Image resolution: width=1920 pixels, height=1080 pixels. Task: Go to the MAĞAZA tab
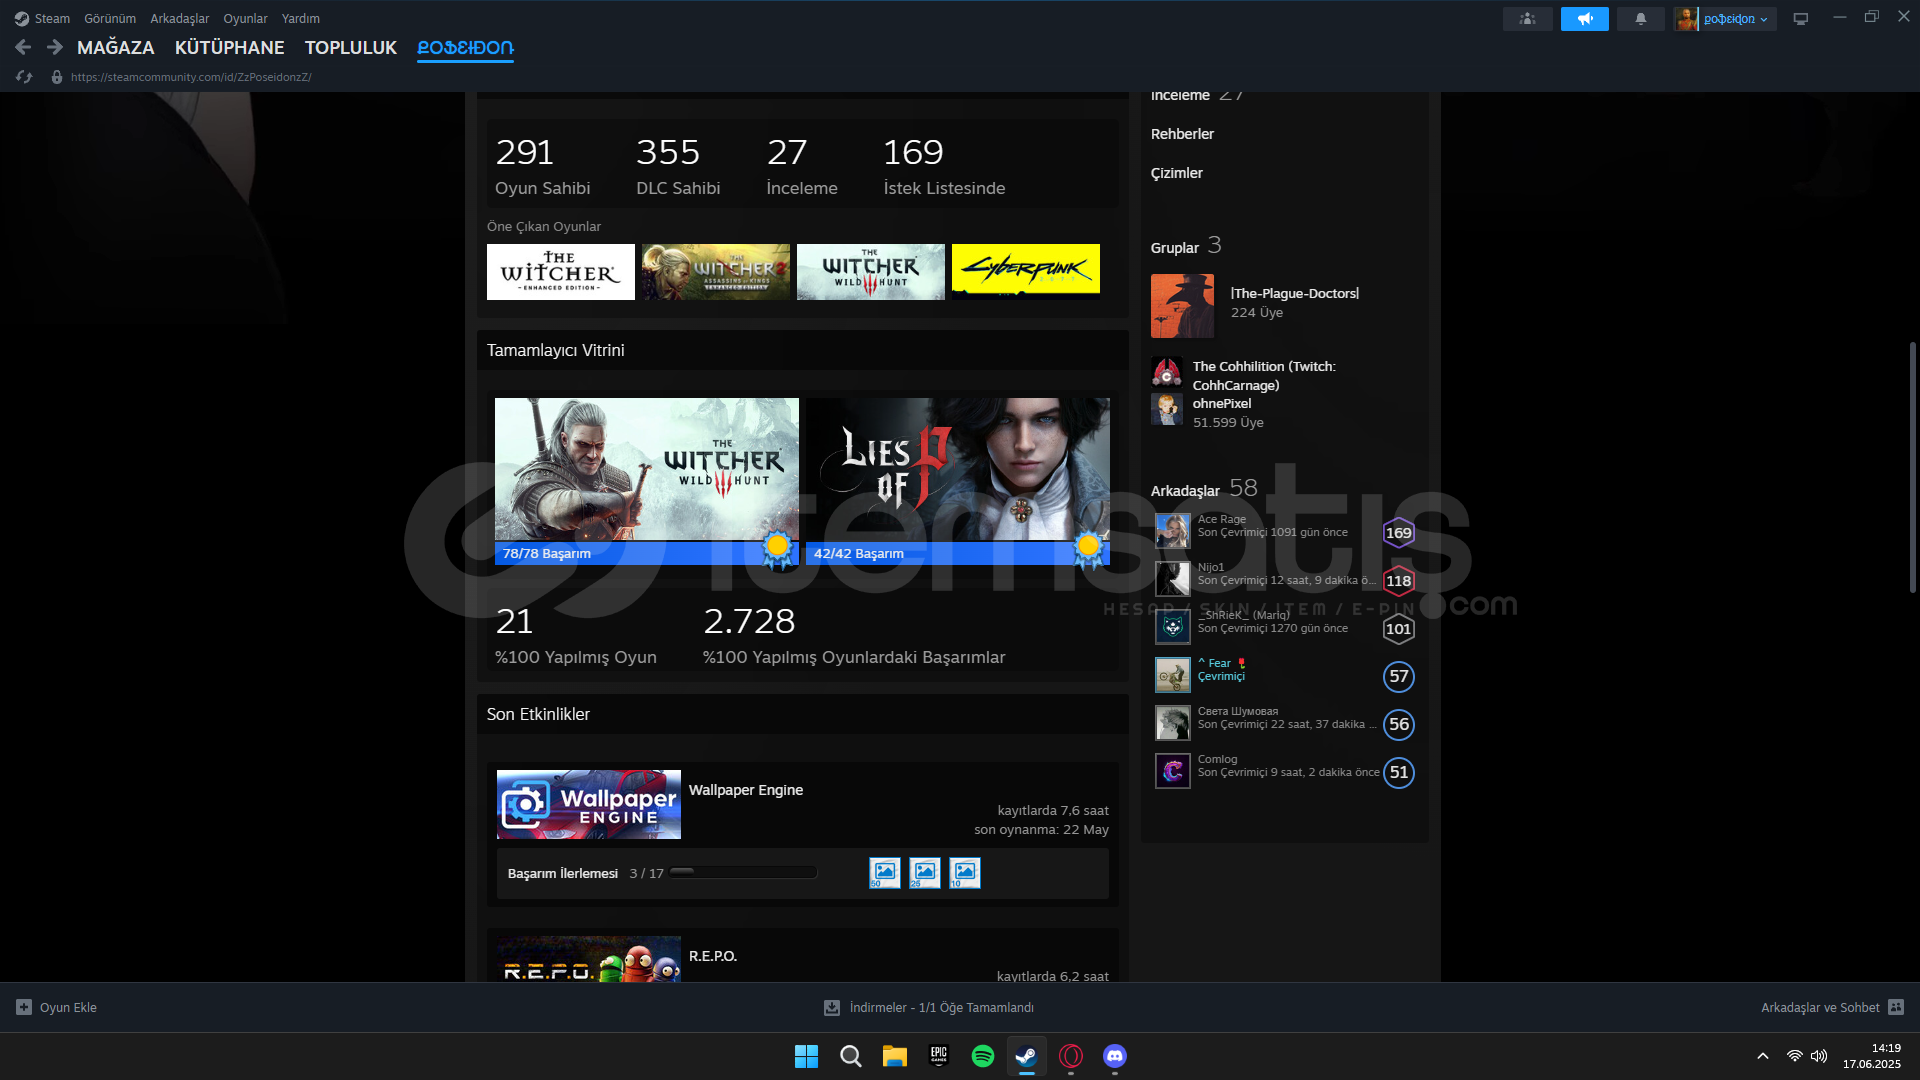pos(116,48)
